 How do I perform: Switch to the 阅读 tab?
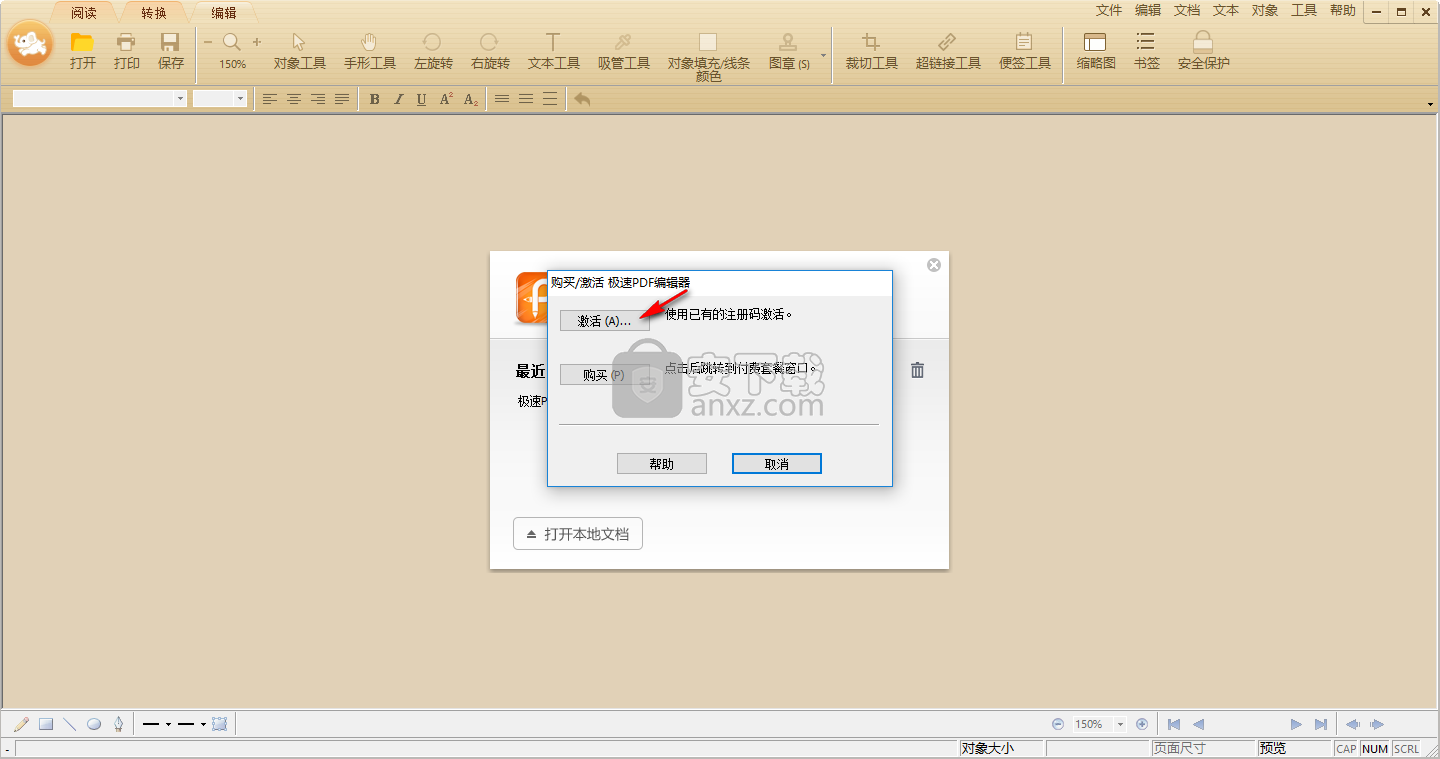pyautogui.click(x=84, y=13)
